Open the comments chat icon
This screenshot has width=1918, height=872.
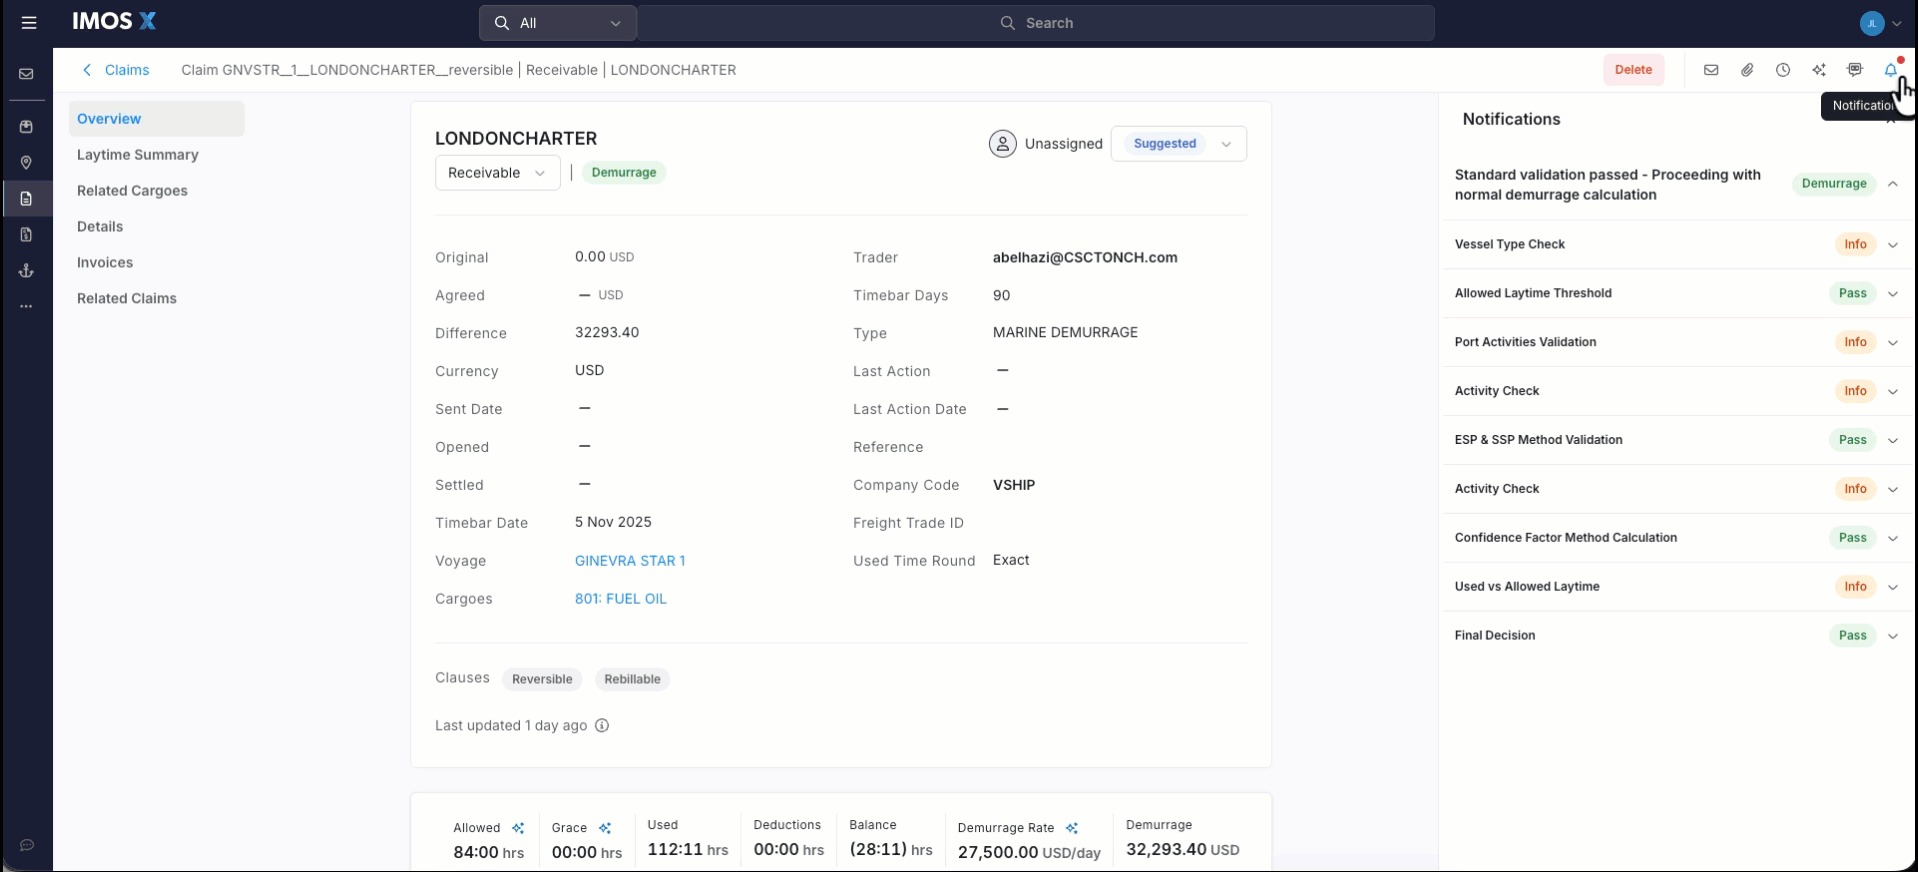coord(1855,70)
